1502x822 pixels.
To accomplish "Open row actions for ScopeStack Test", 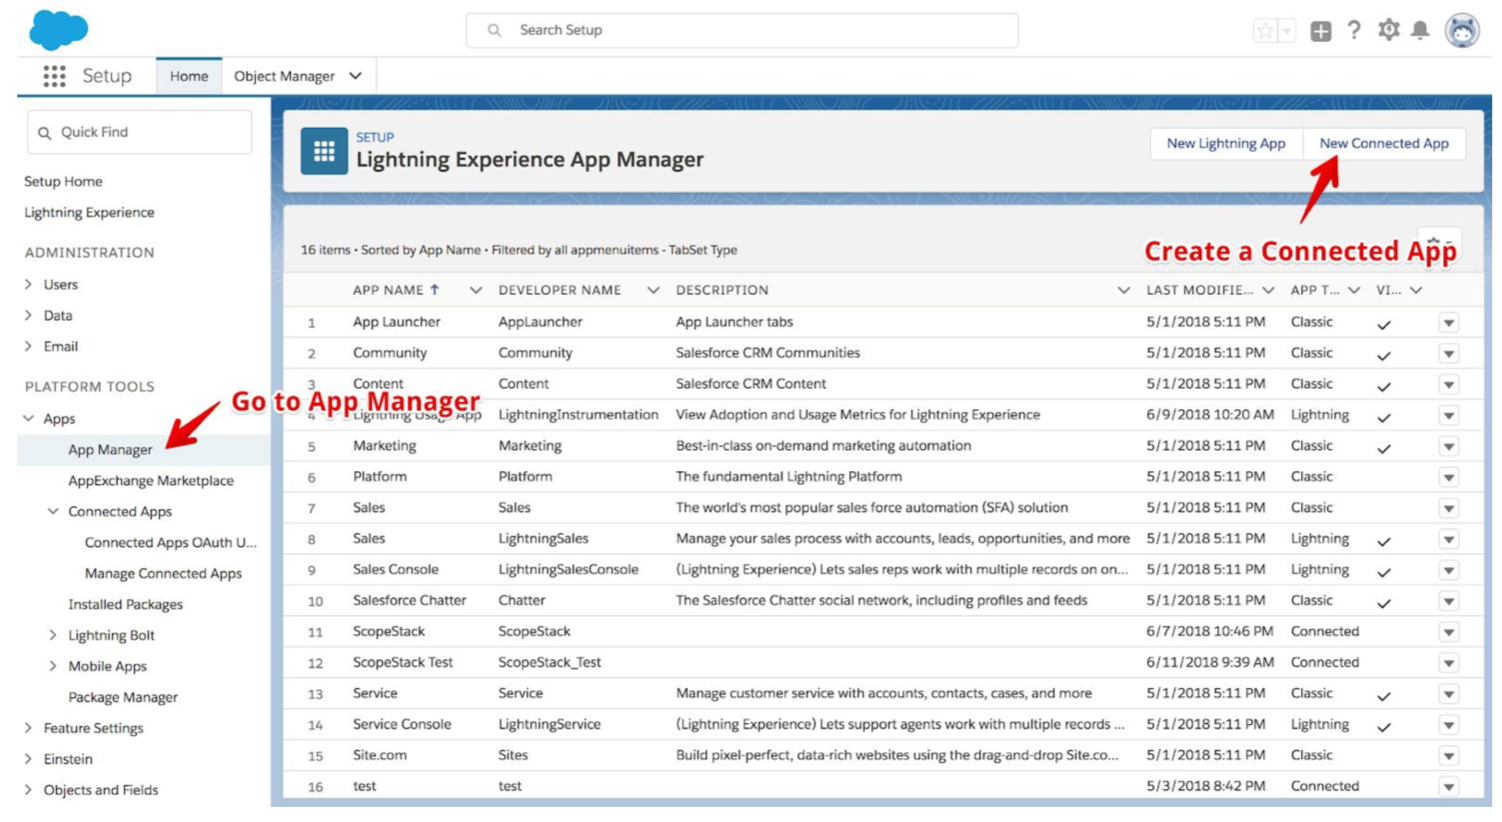I will 1449,664.
